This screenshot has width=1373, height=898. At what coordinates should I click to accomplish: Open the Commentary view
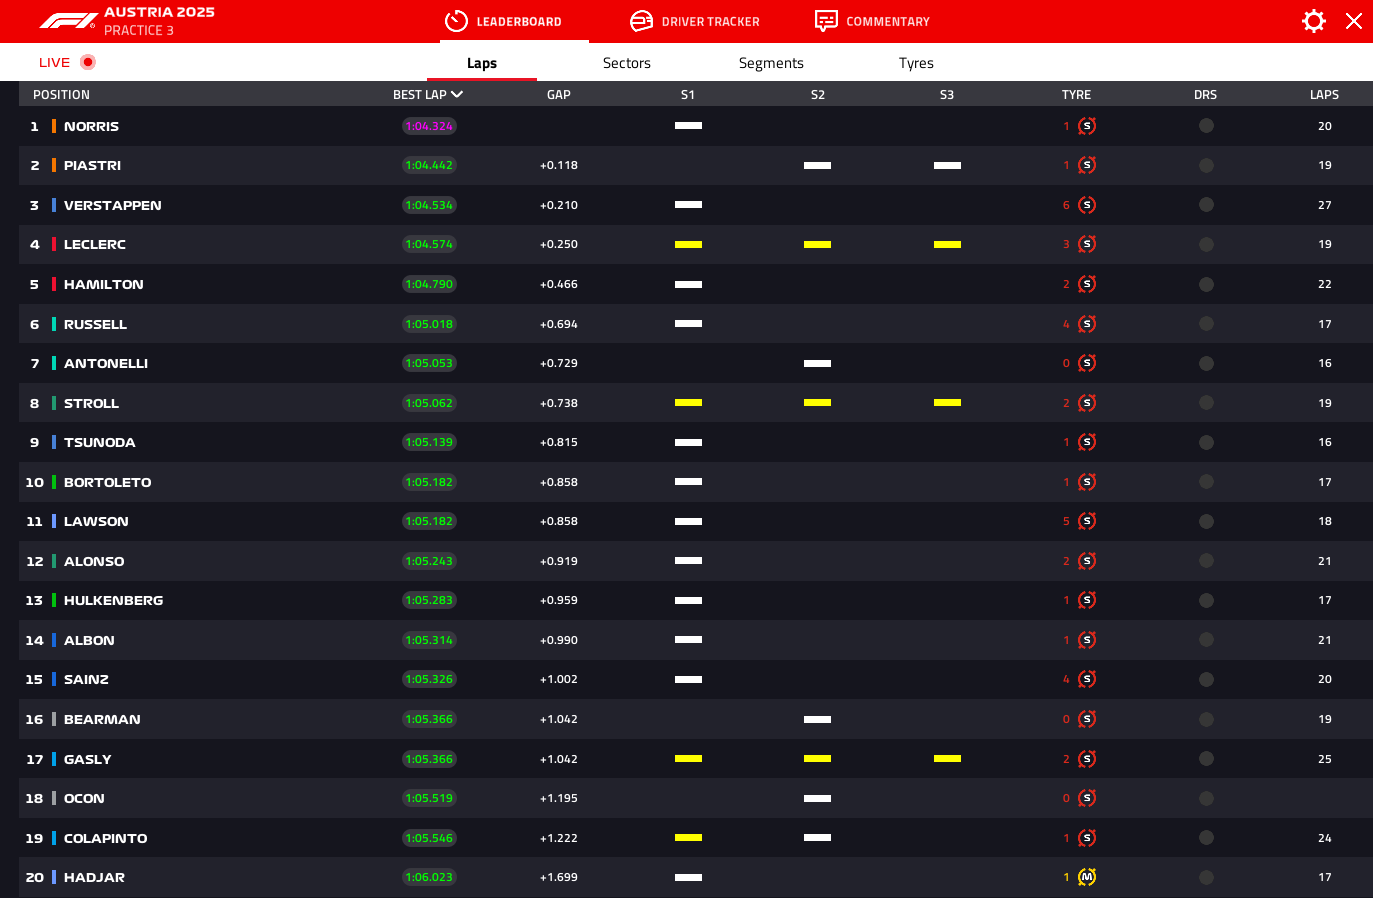pos(872,21)
